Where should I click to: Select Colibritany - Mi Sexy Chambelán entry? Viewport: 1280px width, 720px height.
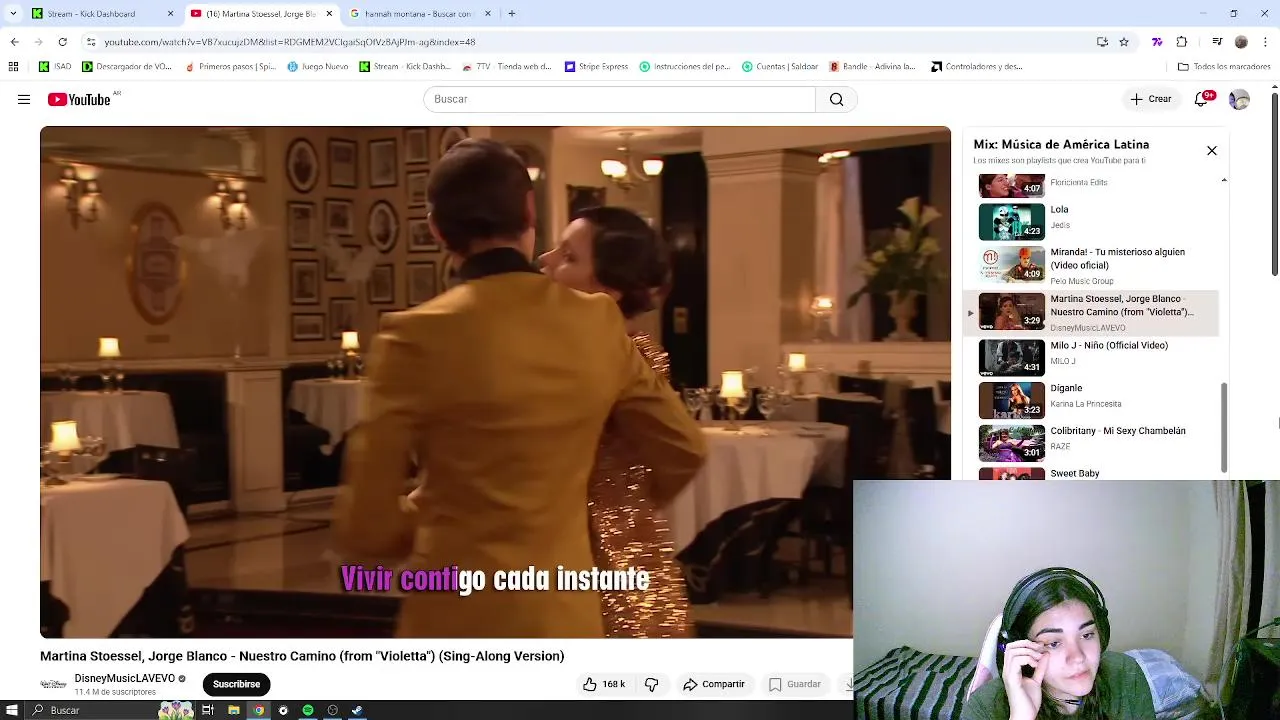[1091, 443]
